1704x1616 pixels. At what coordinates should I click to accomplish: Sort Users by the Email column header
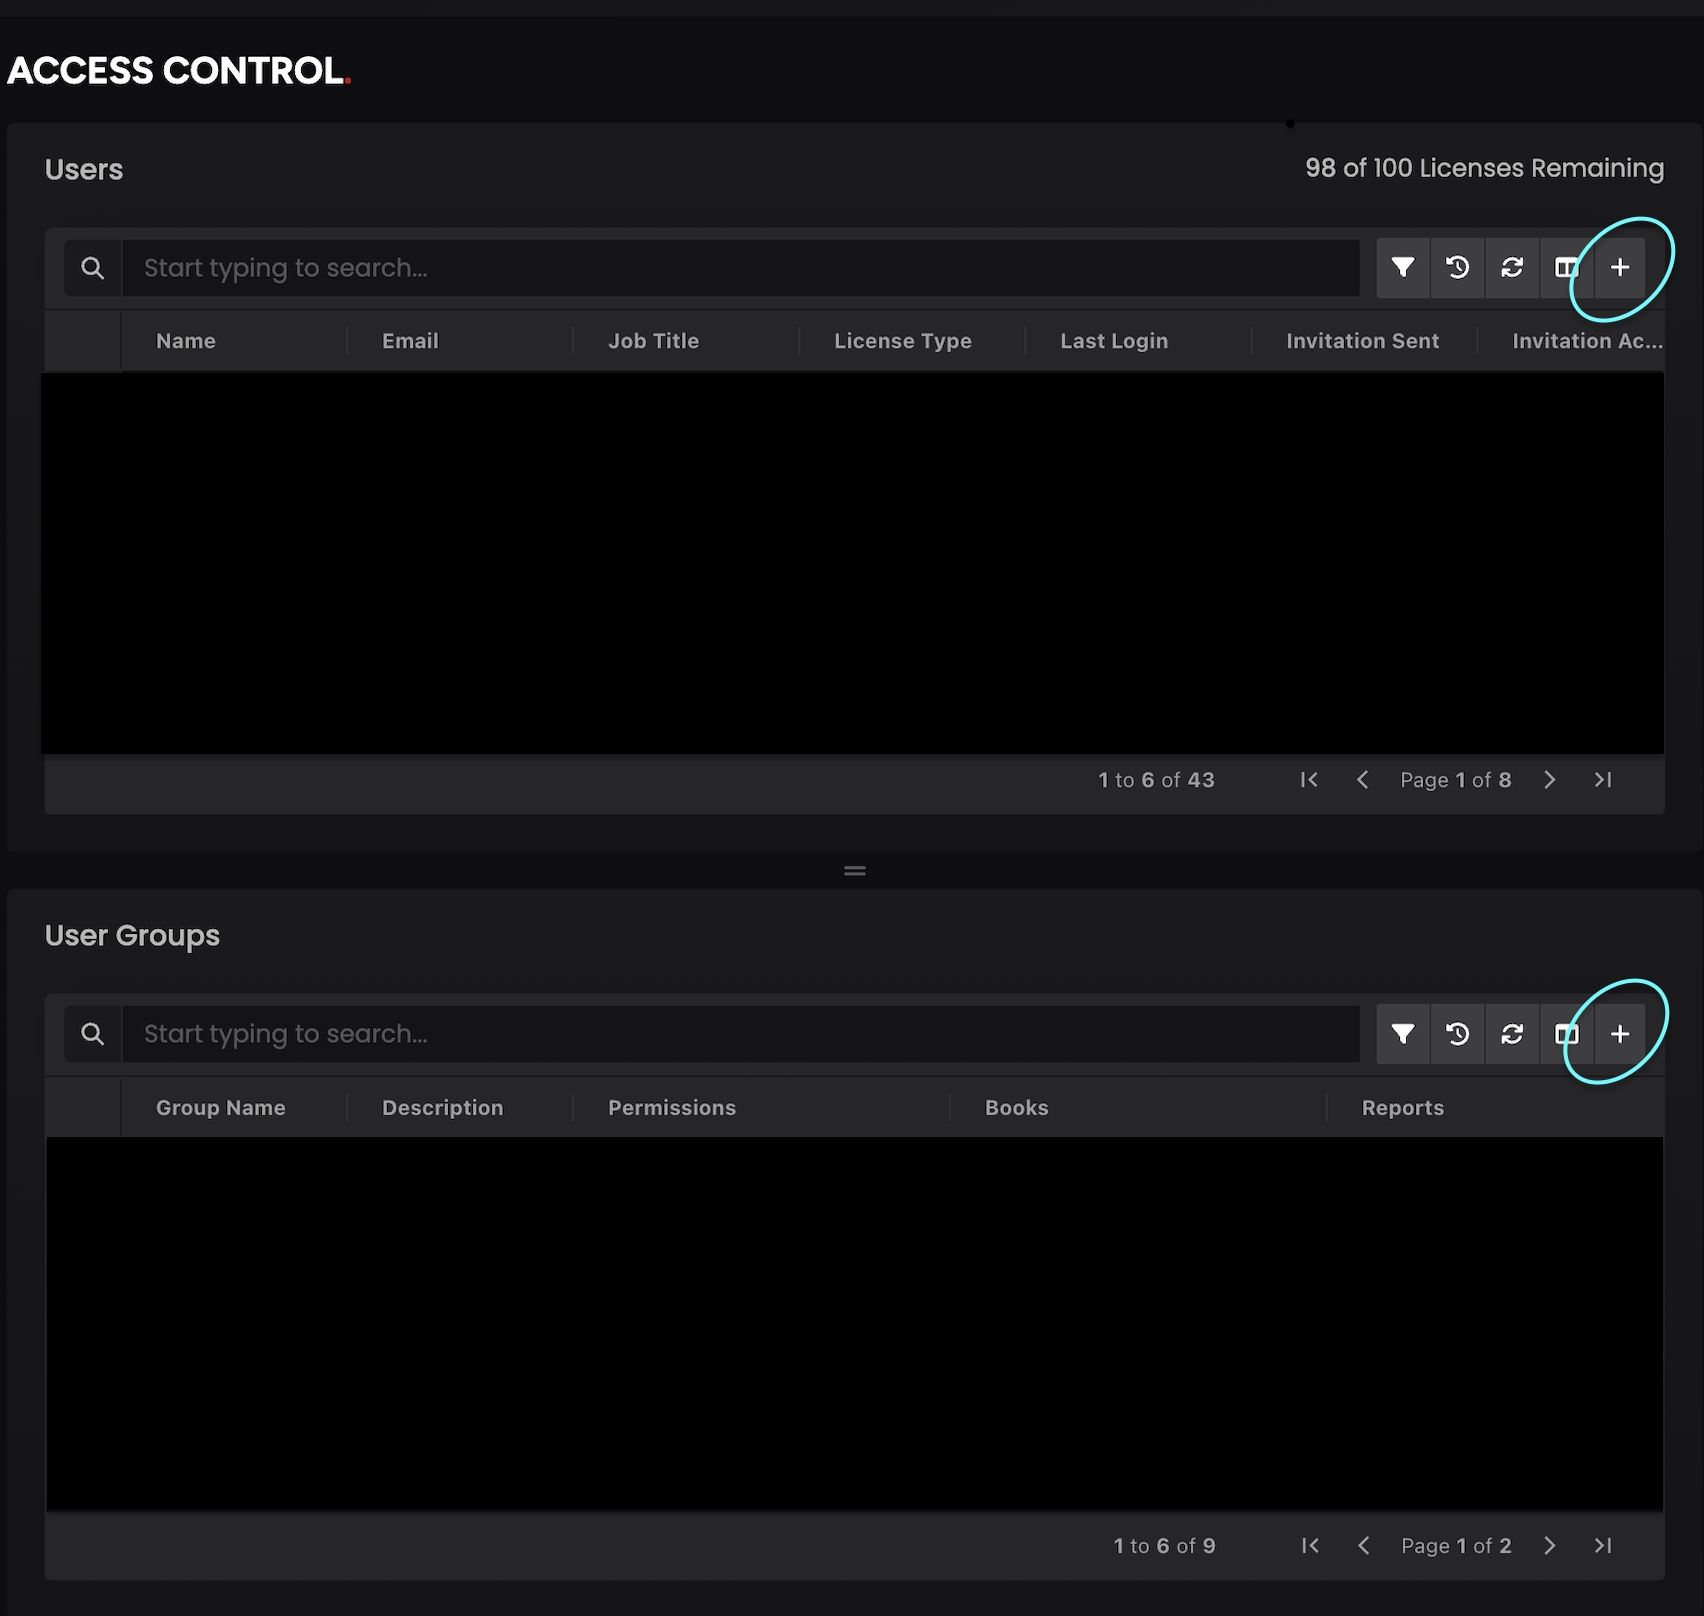click(x=410, y=341)
